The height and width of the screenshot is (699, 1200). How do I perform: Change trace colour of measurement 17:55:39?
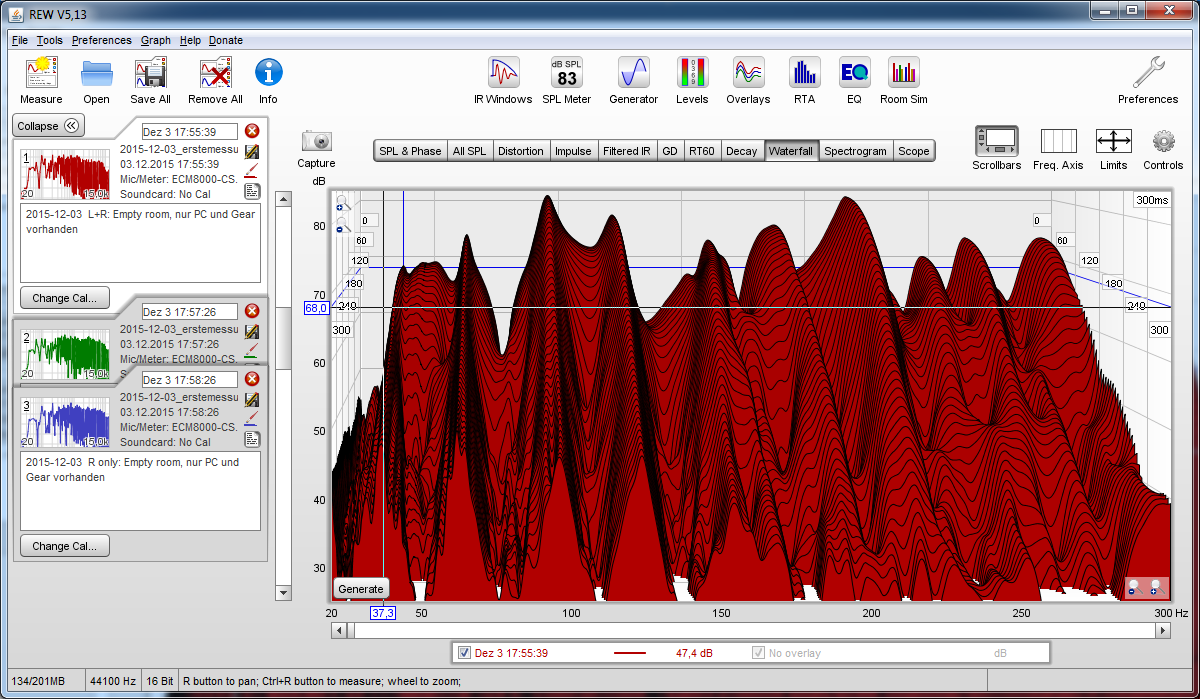pyautogui.click(x=252, y=170)
